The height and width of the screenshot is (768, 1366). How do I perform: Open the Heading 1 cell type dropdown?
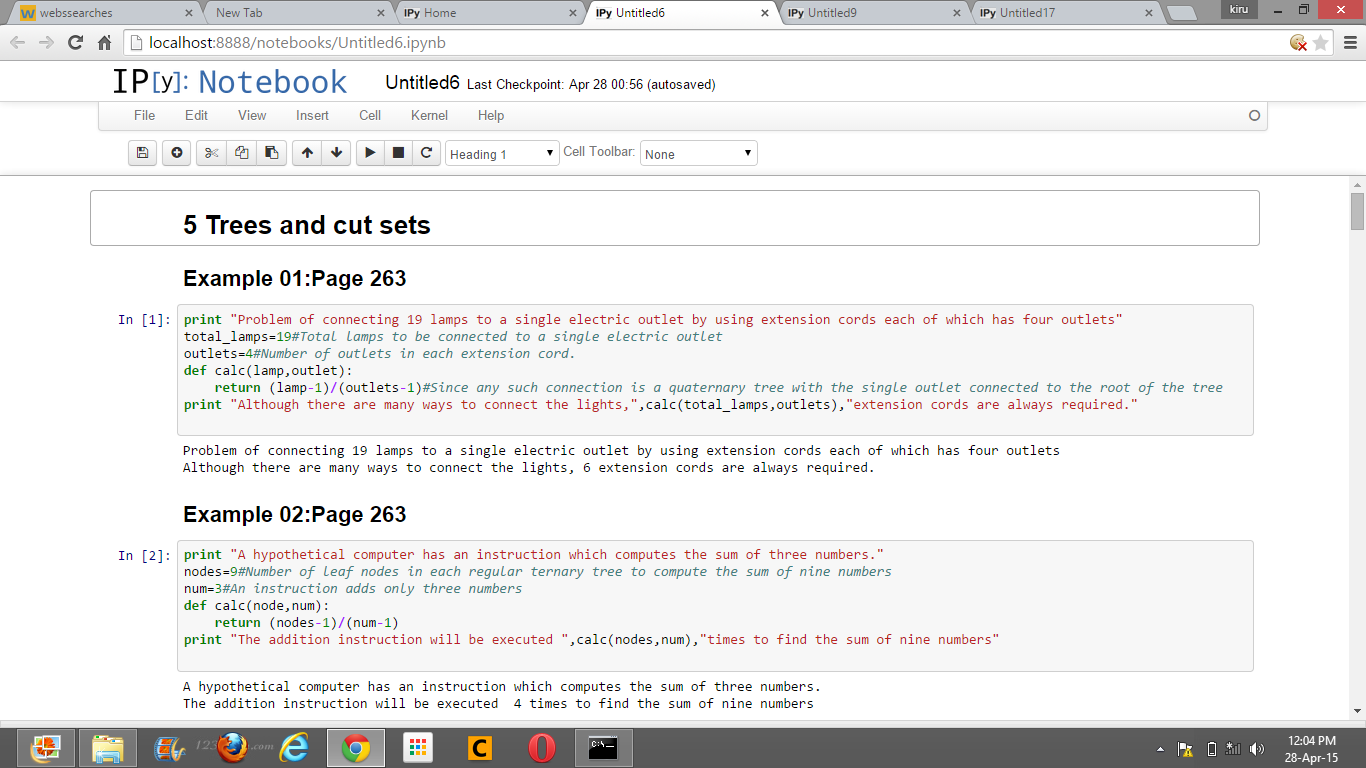(x=502, y=154)
